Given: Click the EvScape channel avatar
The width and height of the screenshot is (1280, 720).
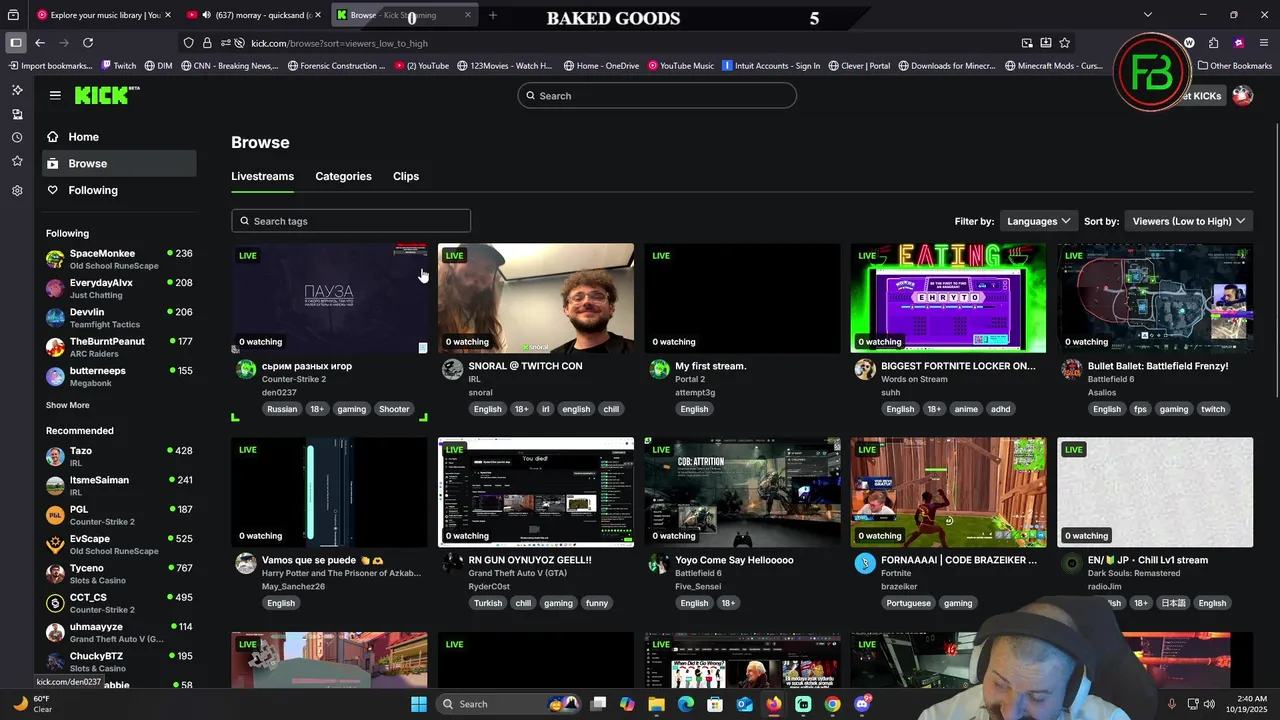Looking at the screenshot, I should 55,544.
